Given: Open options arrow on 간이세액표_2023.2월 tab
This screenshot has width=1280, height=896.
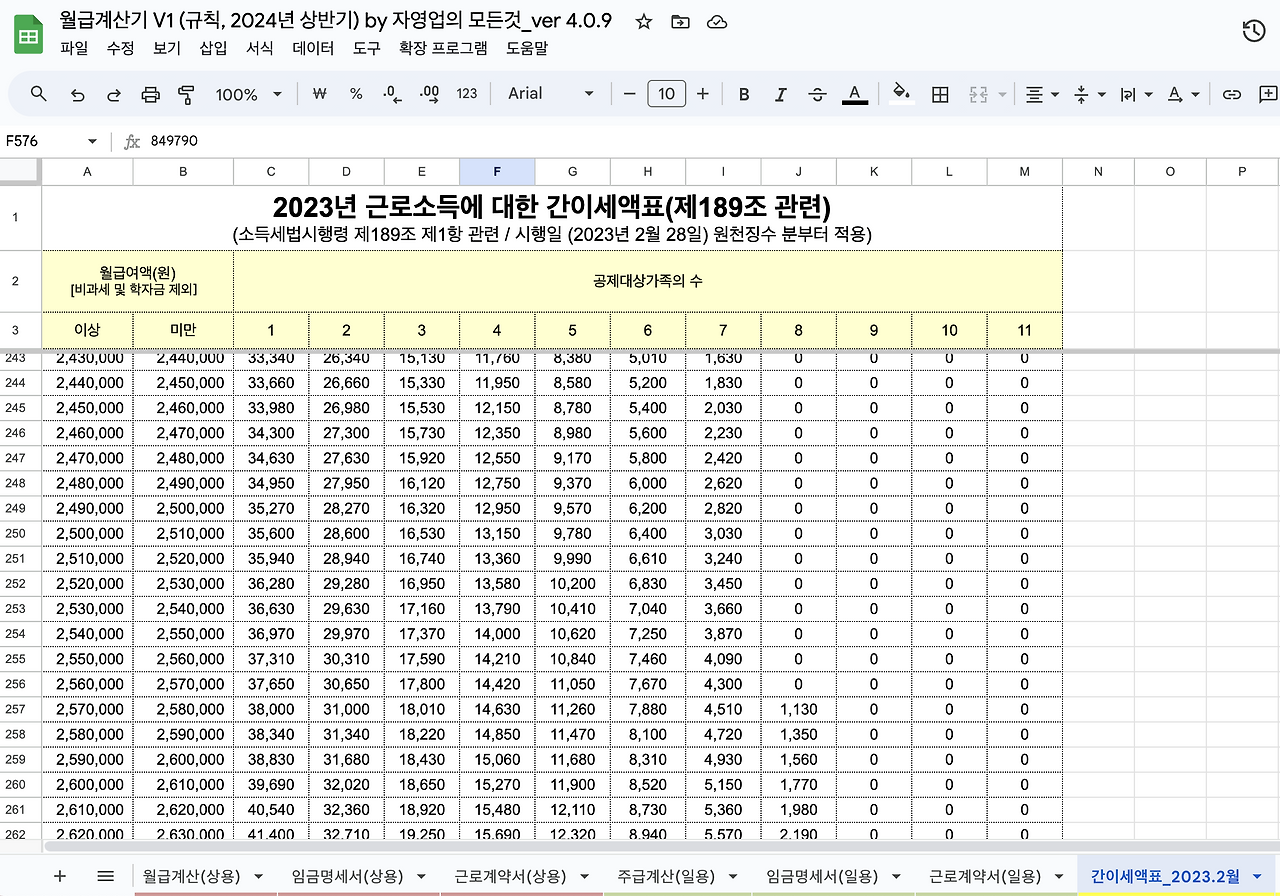Looking at the screenshot, I should (1257, 877).
